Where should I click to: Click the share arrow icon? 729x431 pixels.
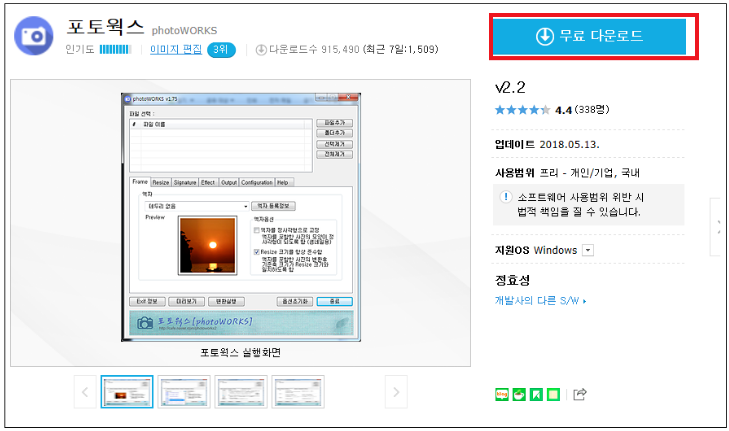coord(580,394)
